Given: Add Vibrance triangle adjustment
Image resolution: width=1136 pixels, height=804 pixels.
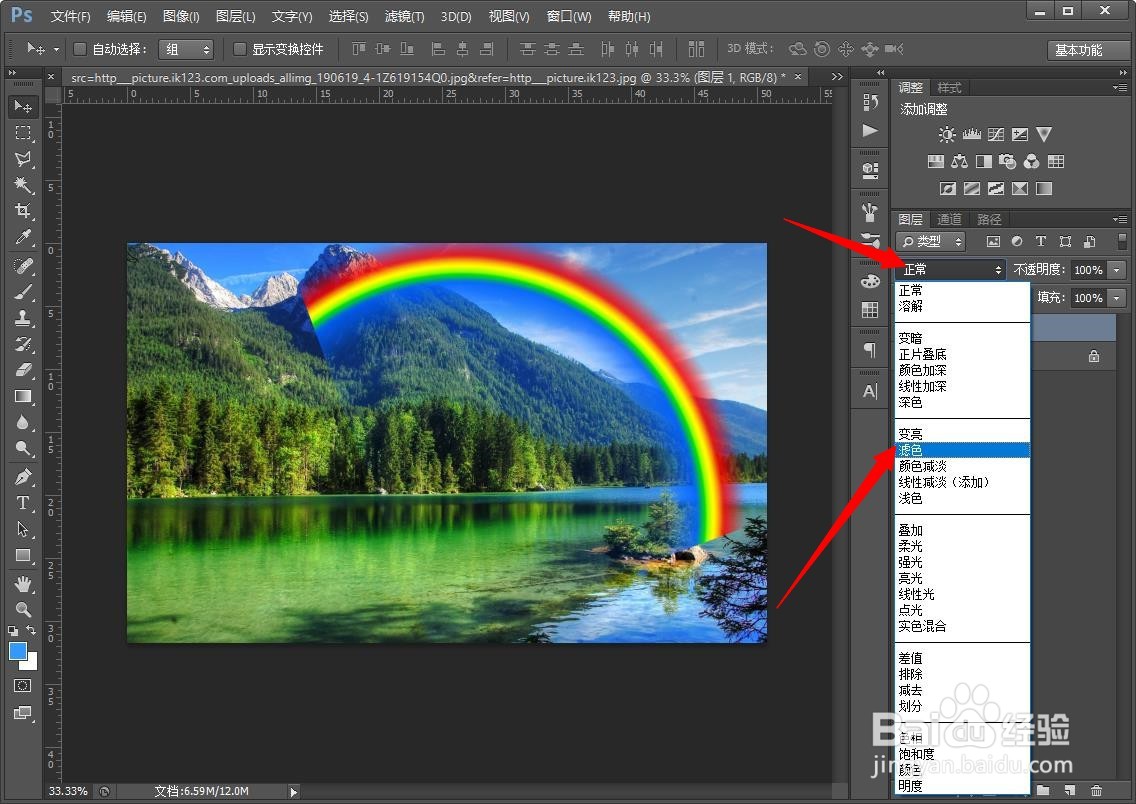Looking at the screenshot, I should (1044, 134).
